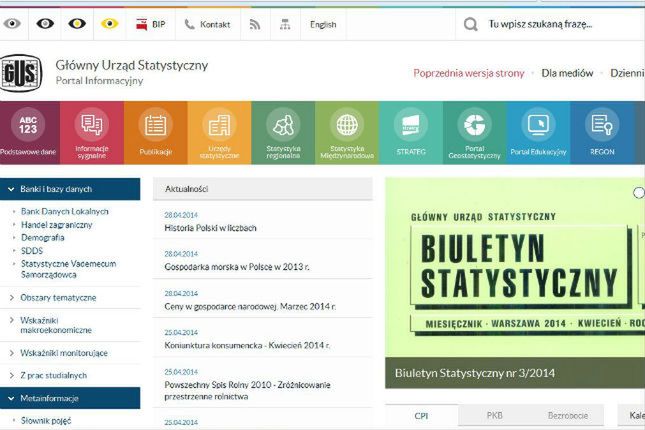Open Bank Danych Lokalnych

click(x=65, y=212)
